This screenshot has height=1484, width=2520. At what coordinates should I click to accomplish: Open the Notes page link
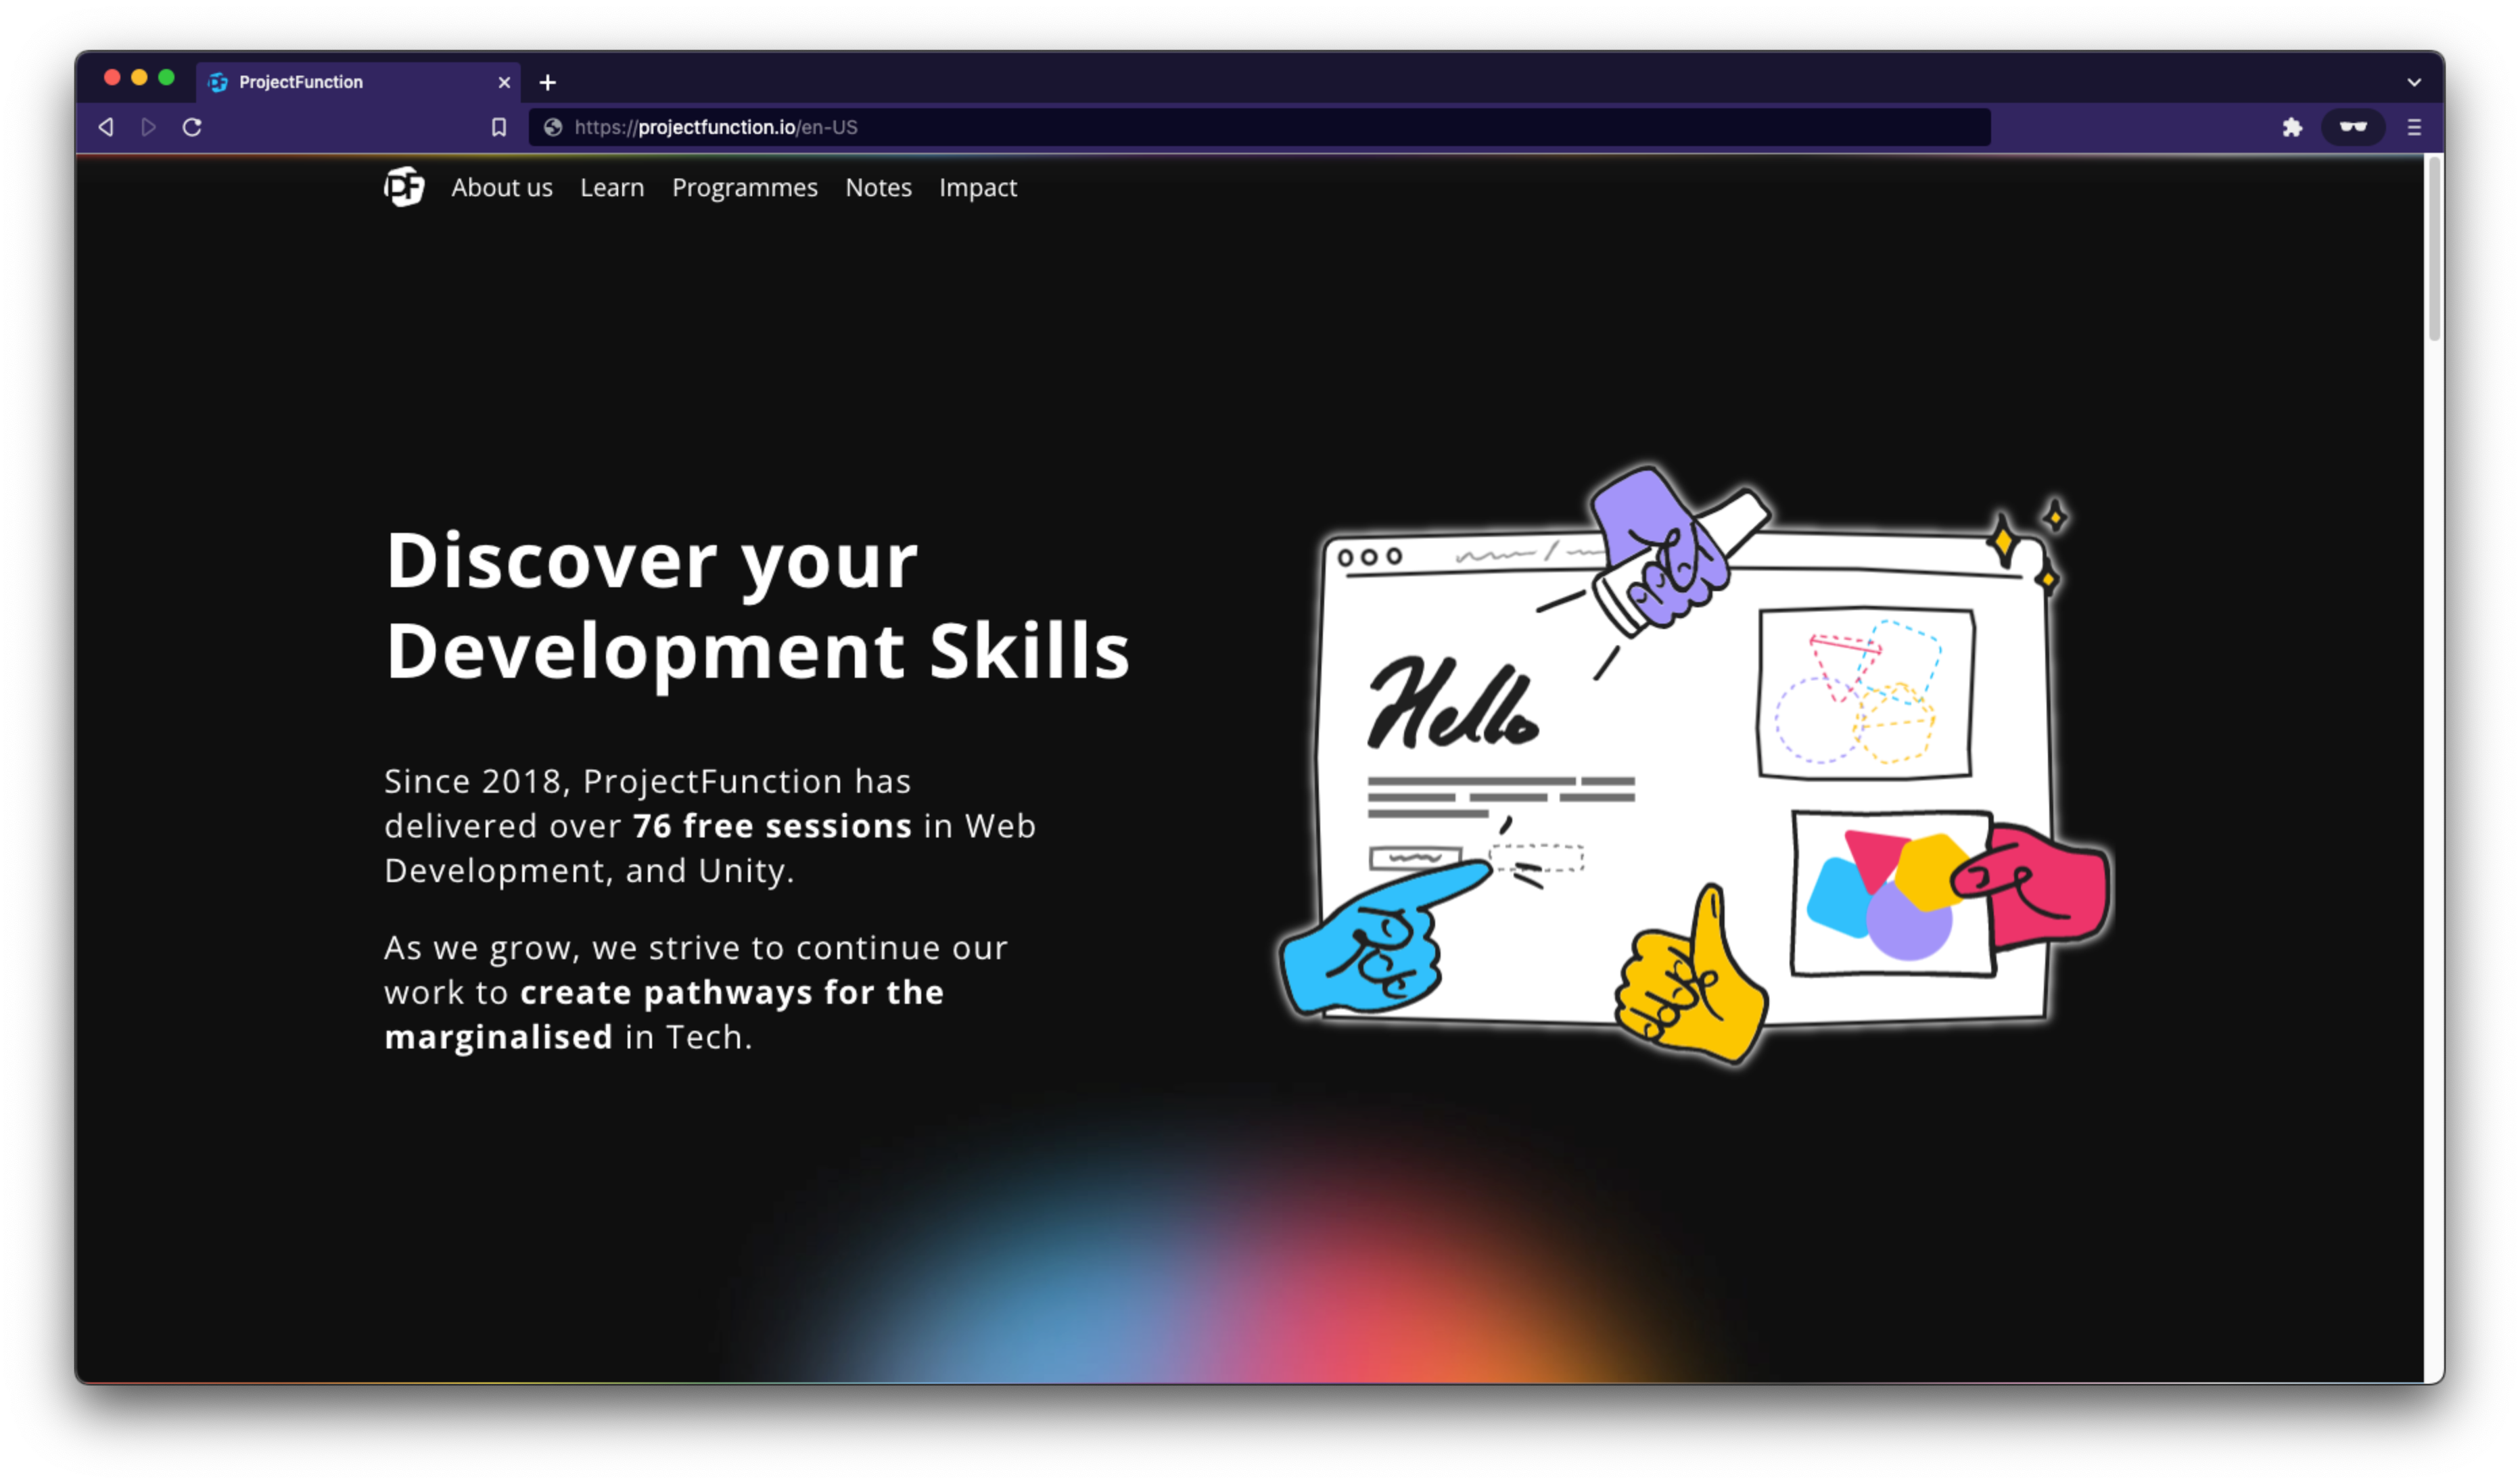tap(878, 187)
